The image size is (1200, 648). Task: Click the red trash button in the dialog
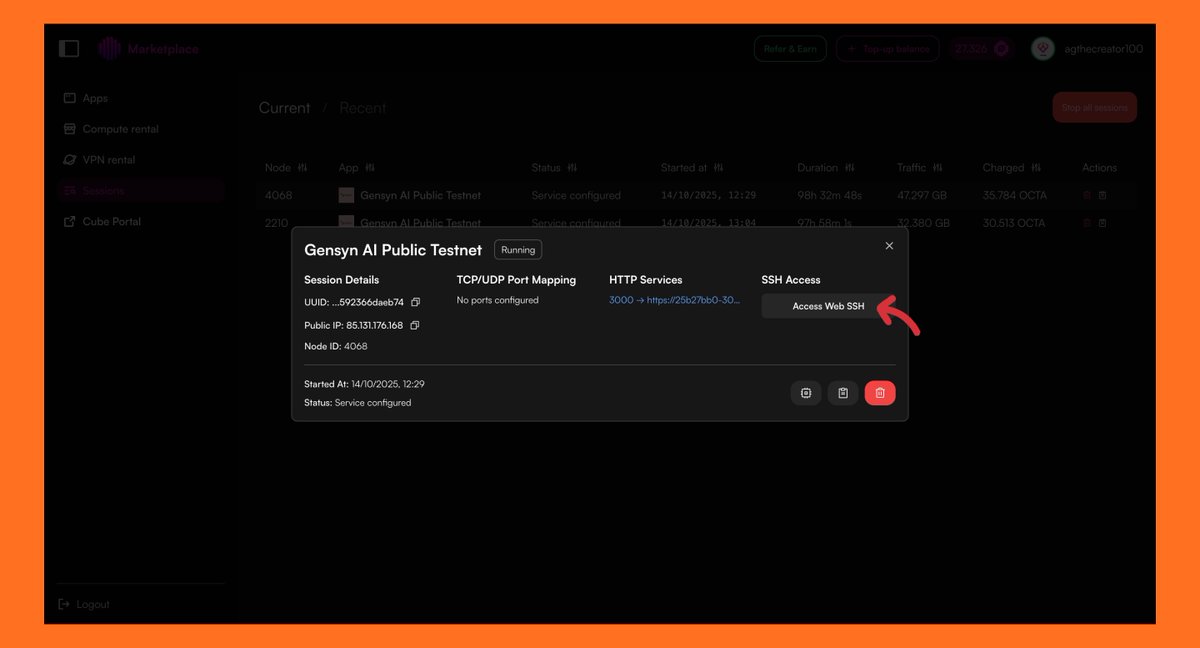coord(880,393)
